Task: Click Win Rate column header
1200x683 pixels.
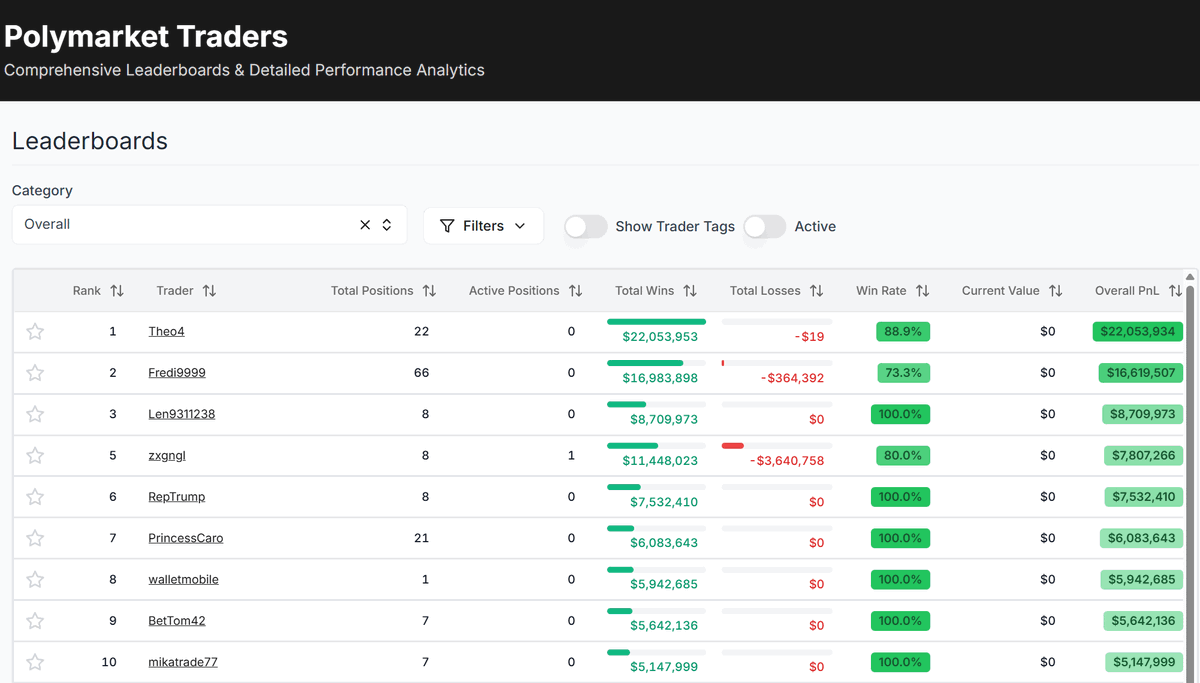Action: coord(881,291)
